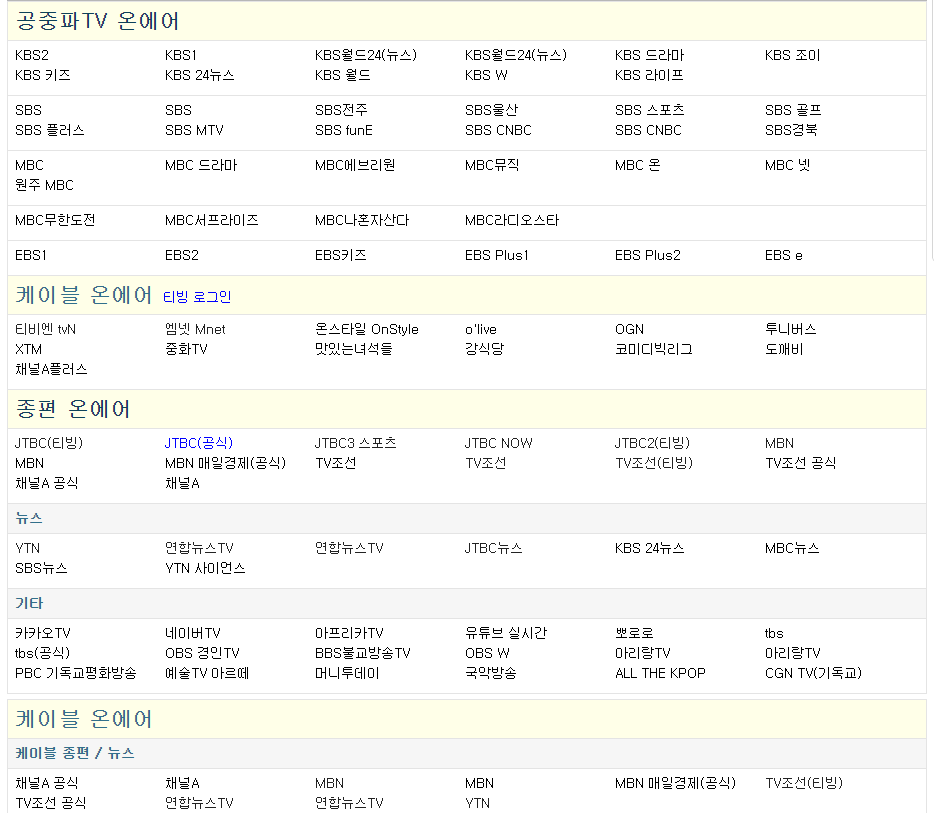Click the 아프리카TV link
934x813 pixels.
click(x=348, y=632)
